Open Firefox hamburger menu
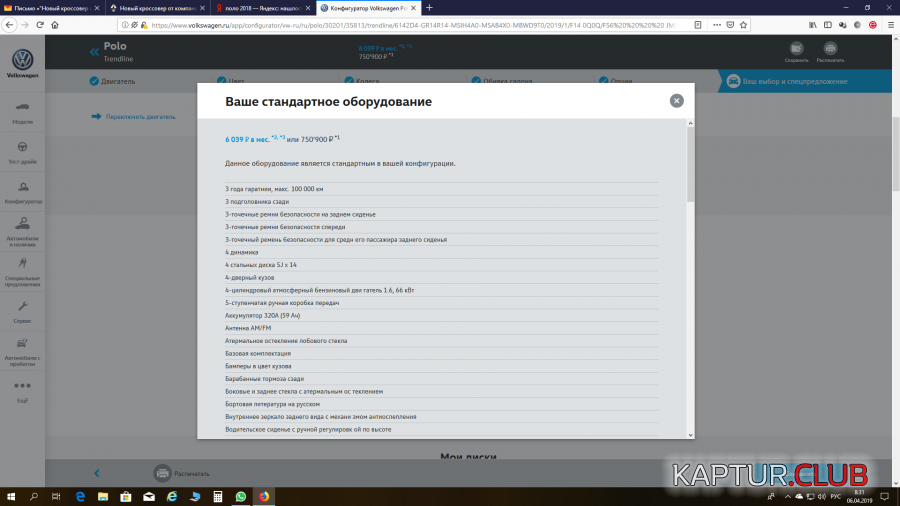 (x=887, y=25)
